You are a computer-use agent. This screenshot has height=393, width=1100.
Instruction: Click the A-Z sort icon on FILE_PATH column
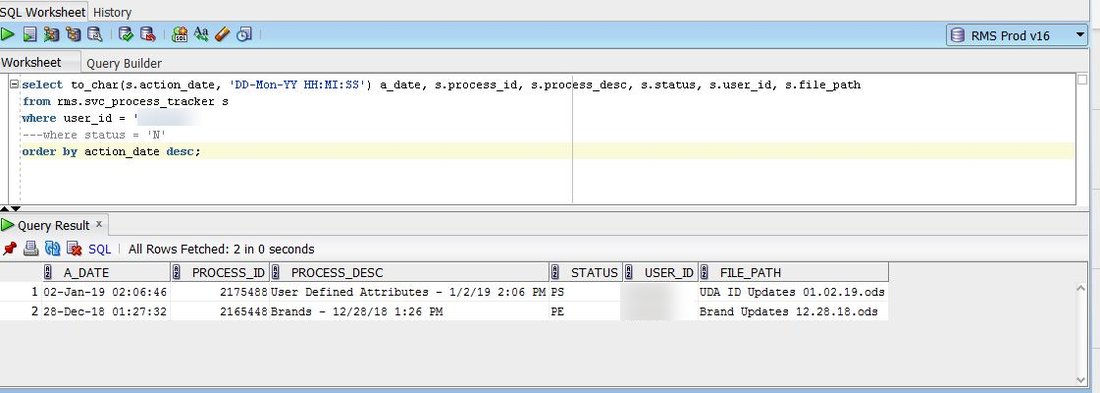(705, 273)
